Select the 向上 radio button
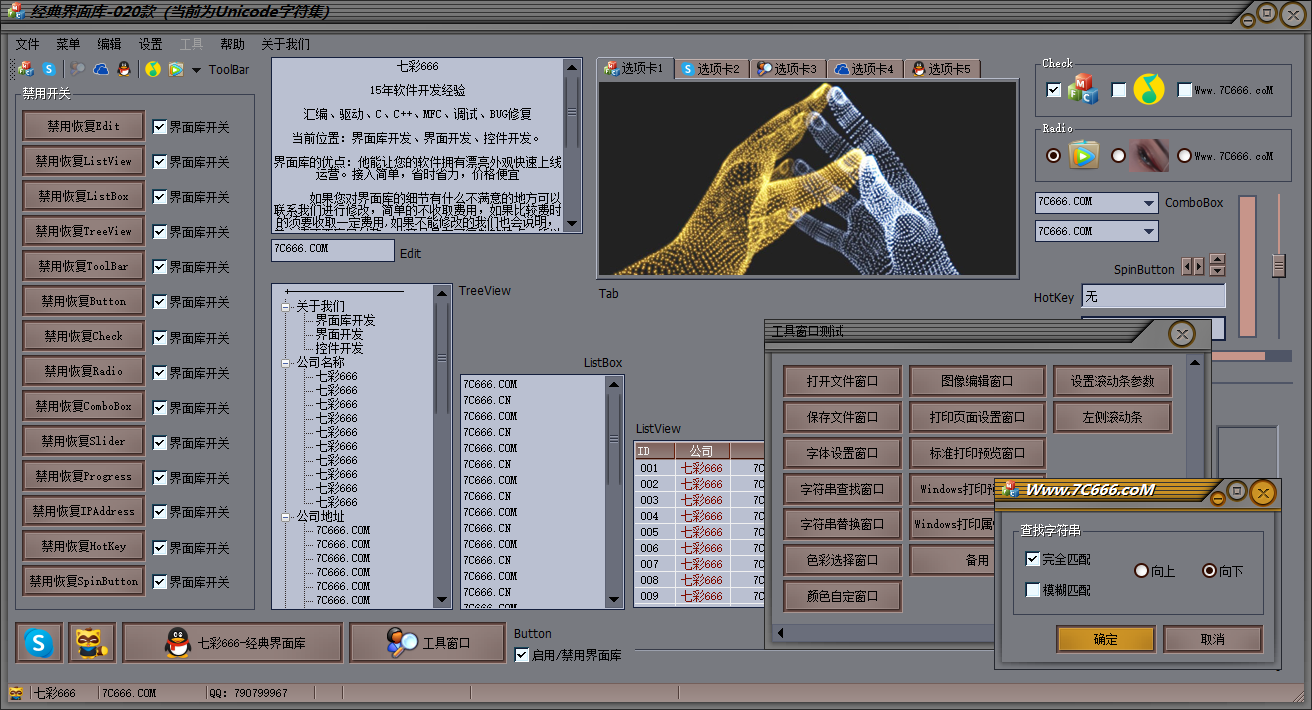Image resolution: width=1312 pixels, height=710 pixels. (x=1141, y=571)
